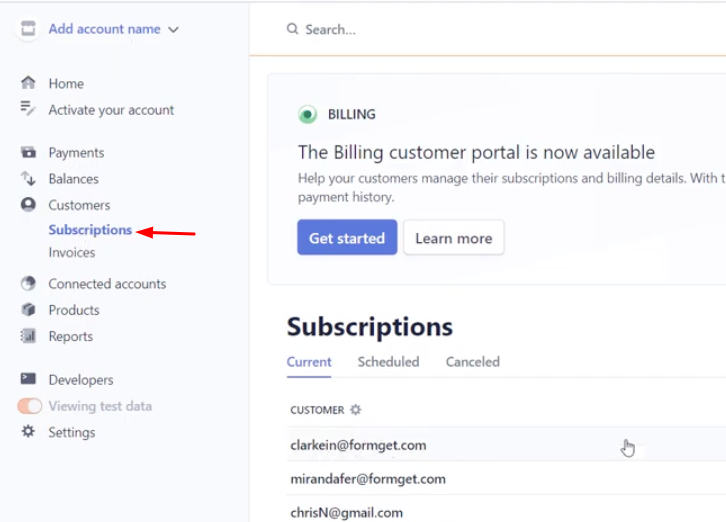
Task: Click the Learn more button
Action: click(453, 238)
